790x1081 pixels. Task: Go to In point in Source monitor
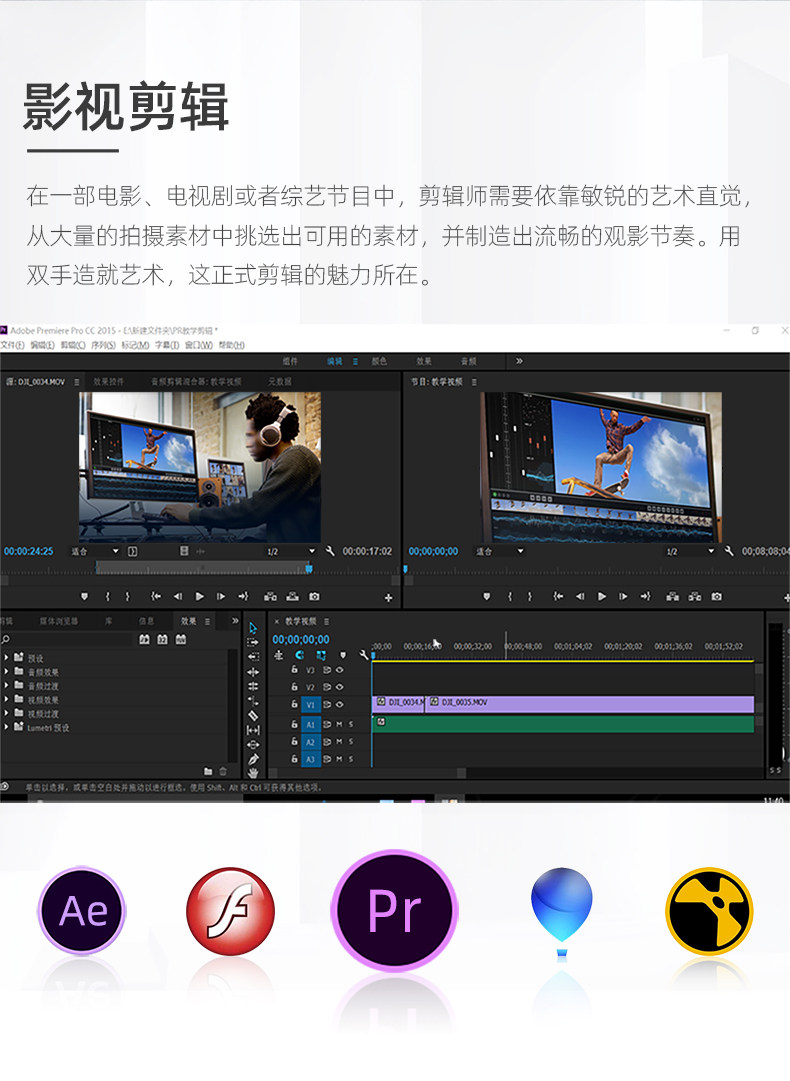click(156, 596)
